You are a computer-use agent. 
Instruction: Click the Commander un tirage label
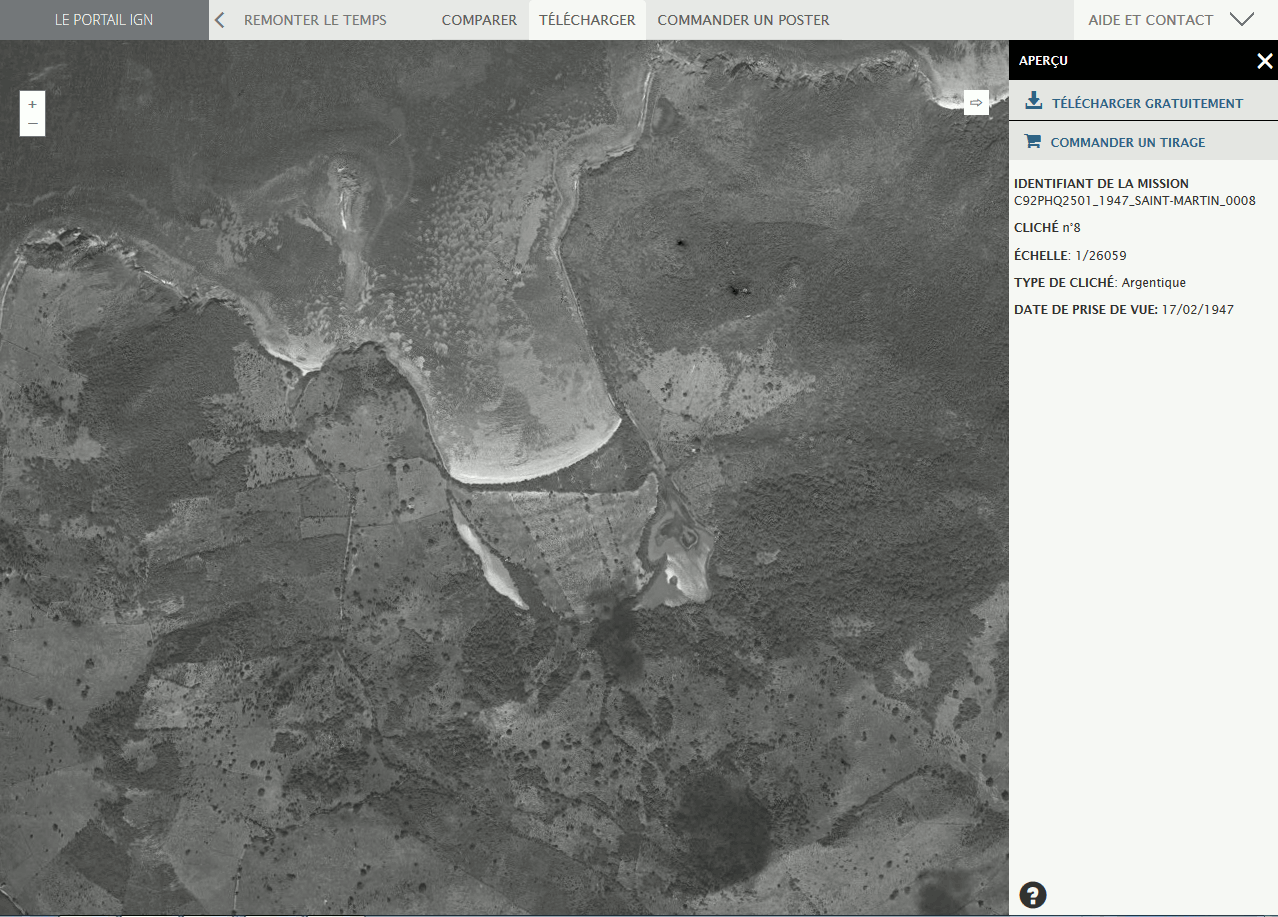tap(1127, 143)
